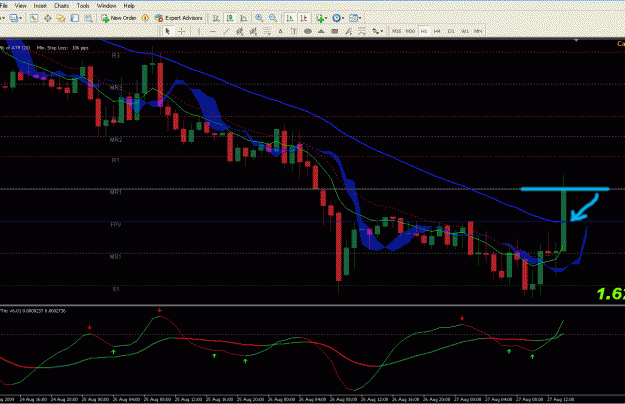Switch timeframe to MN
Viewport: 625px width, 404px height.
tap(478, 31)
